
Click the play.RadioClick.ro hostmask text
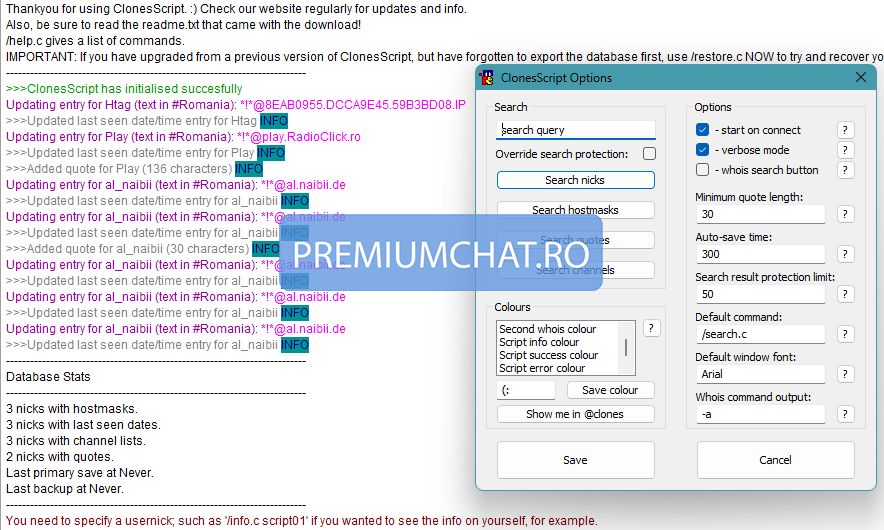pyautogui.click(x=299, y=137)
